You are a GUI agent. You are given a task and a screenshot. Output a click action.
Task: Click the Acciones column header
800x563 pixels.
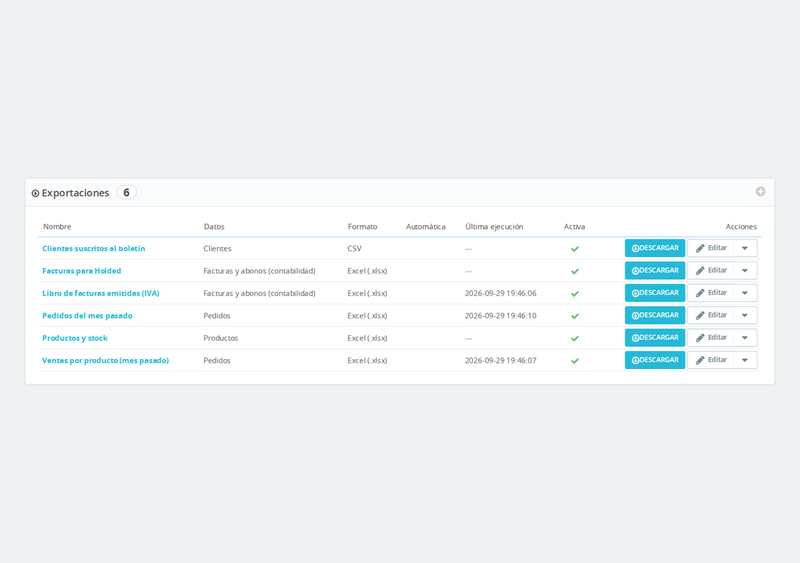(x=741, y=227)
